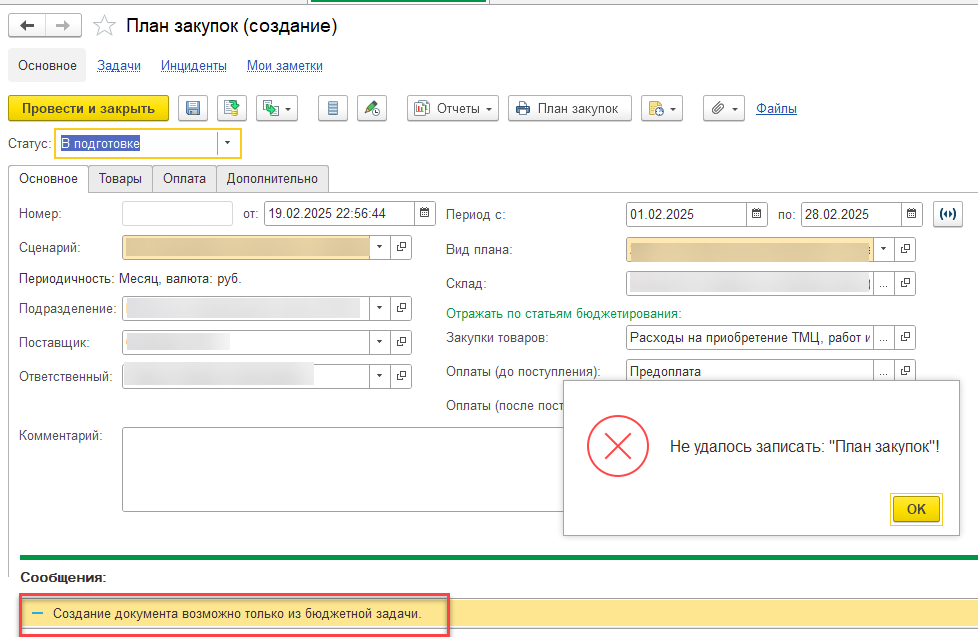
Task: Go forward with the right arrow button
Action: coord(63,26)
